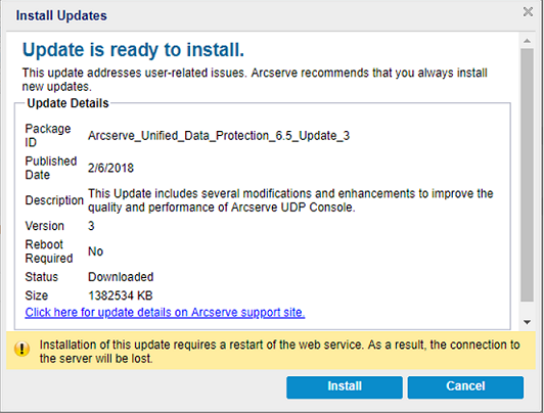Click the scrollbar up arrow

tap(527, 41)
